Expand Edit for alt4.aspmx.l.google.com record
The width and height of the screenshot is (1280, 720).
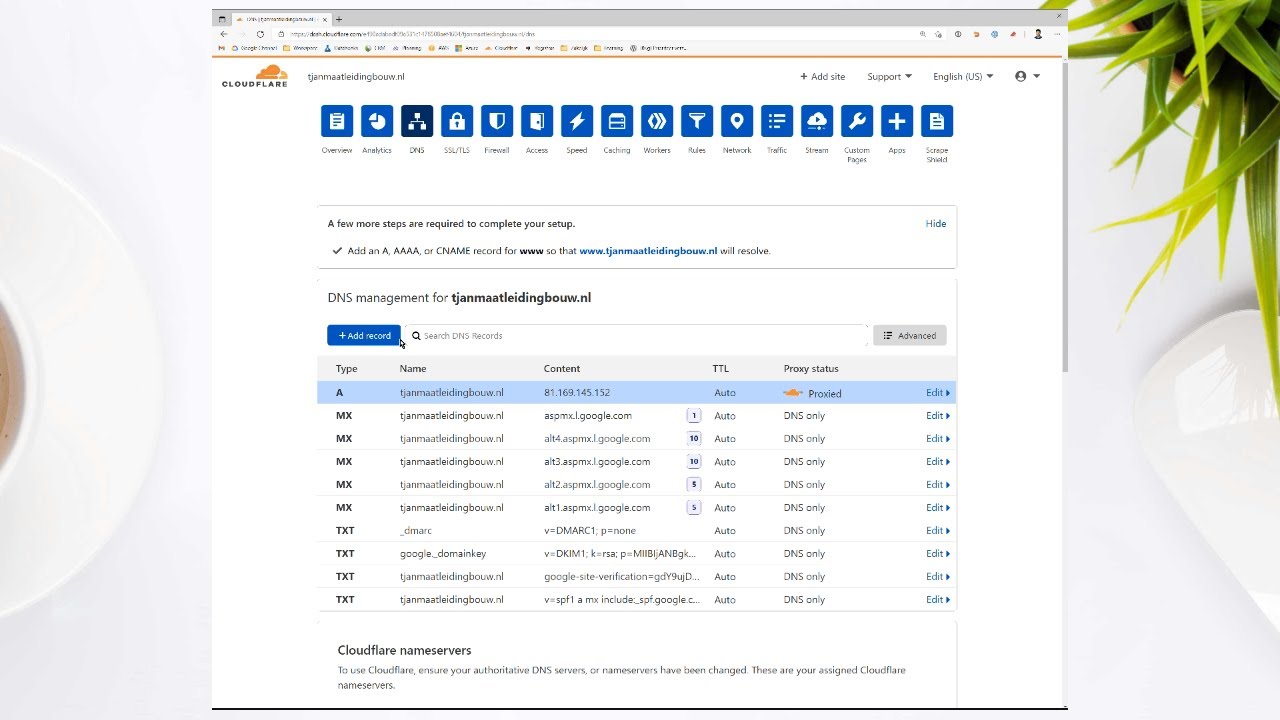pos(938,439)
